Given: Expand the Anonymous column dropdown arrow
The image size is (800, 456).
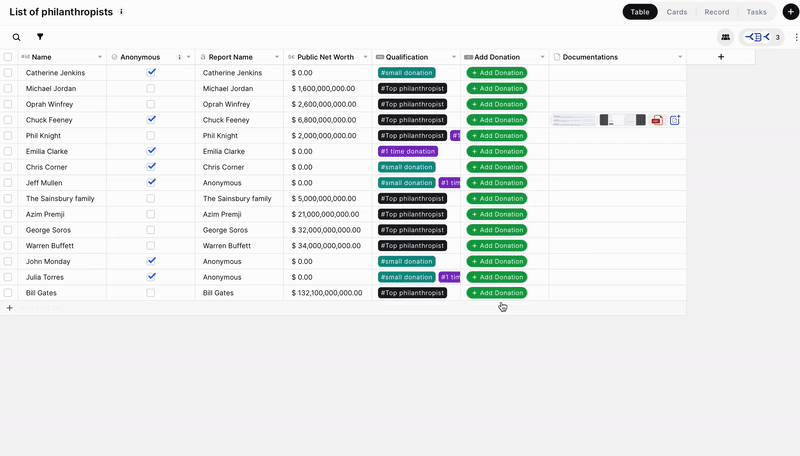Looking at the screenshot, I should tap(188, 57).
